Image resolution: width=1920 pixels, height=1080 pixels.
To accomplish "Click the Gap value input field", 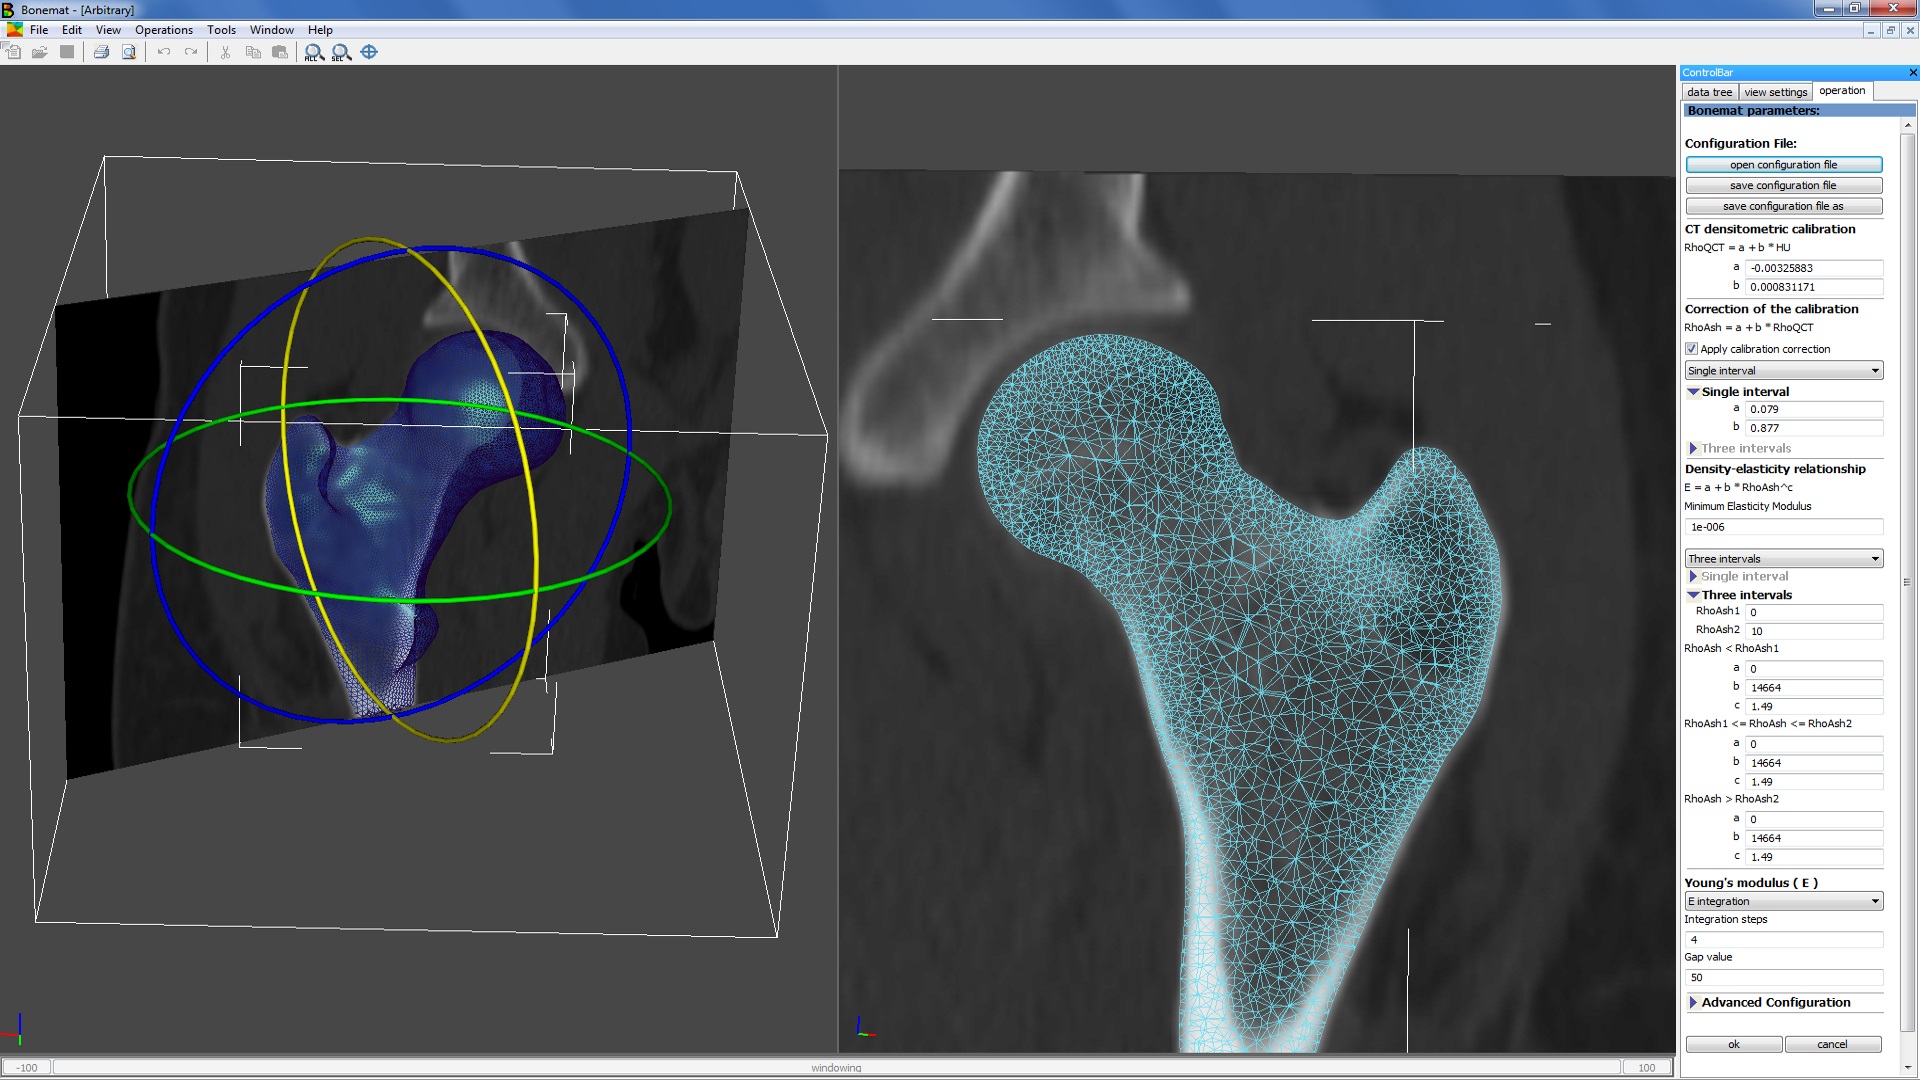I will tap(1783, 978).
